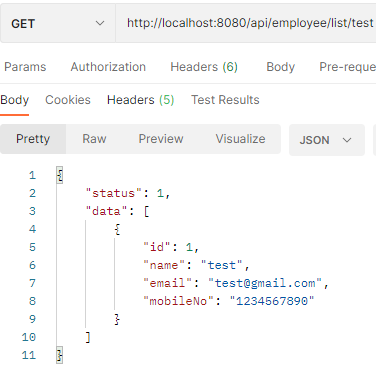The width and height of the screenshot is (376, 372).
Task: Click the request URL input field
Action: coord(246,24)
